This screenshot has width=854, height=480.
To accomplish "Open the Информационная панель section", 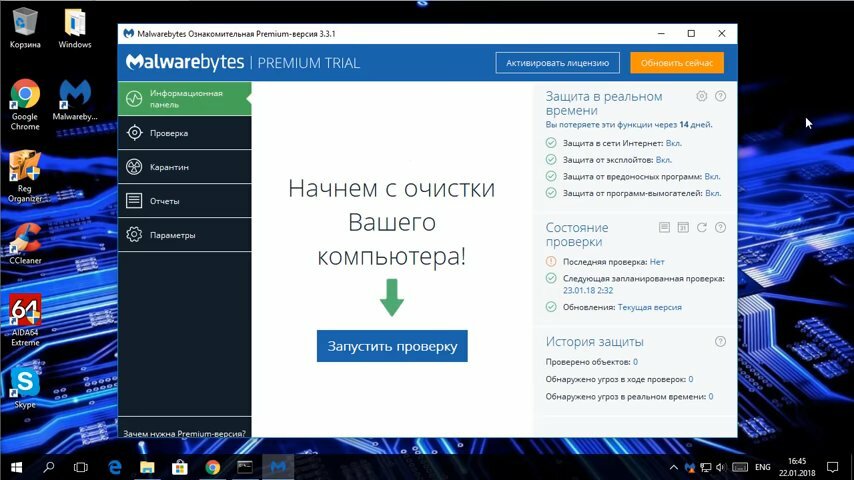I will click(x=185, y=99).
